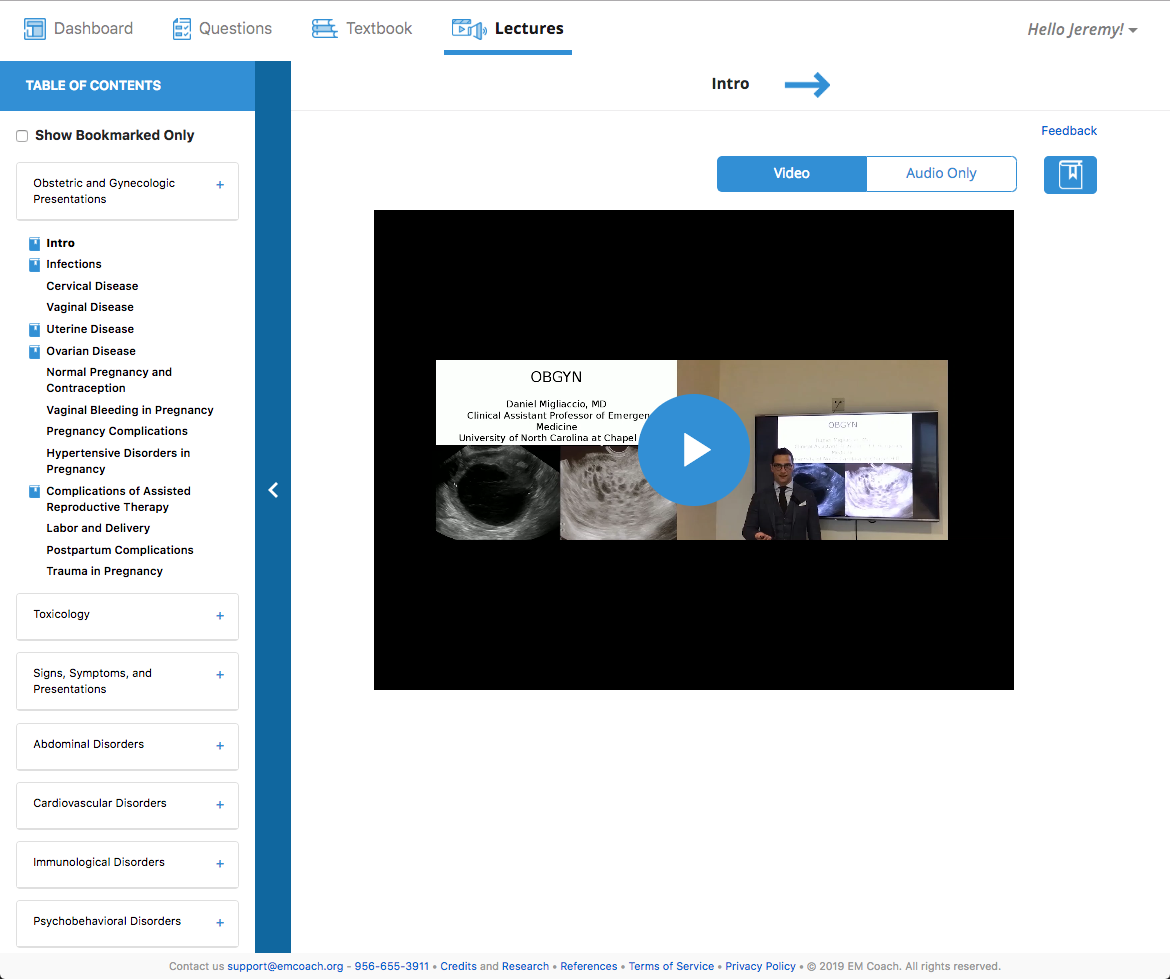The width and height of the screenshot is (1170, 979).
Task: Select Labor and Delivery lecture
Action: (x=98, y=528)
